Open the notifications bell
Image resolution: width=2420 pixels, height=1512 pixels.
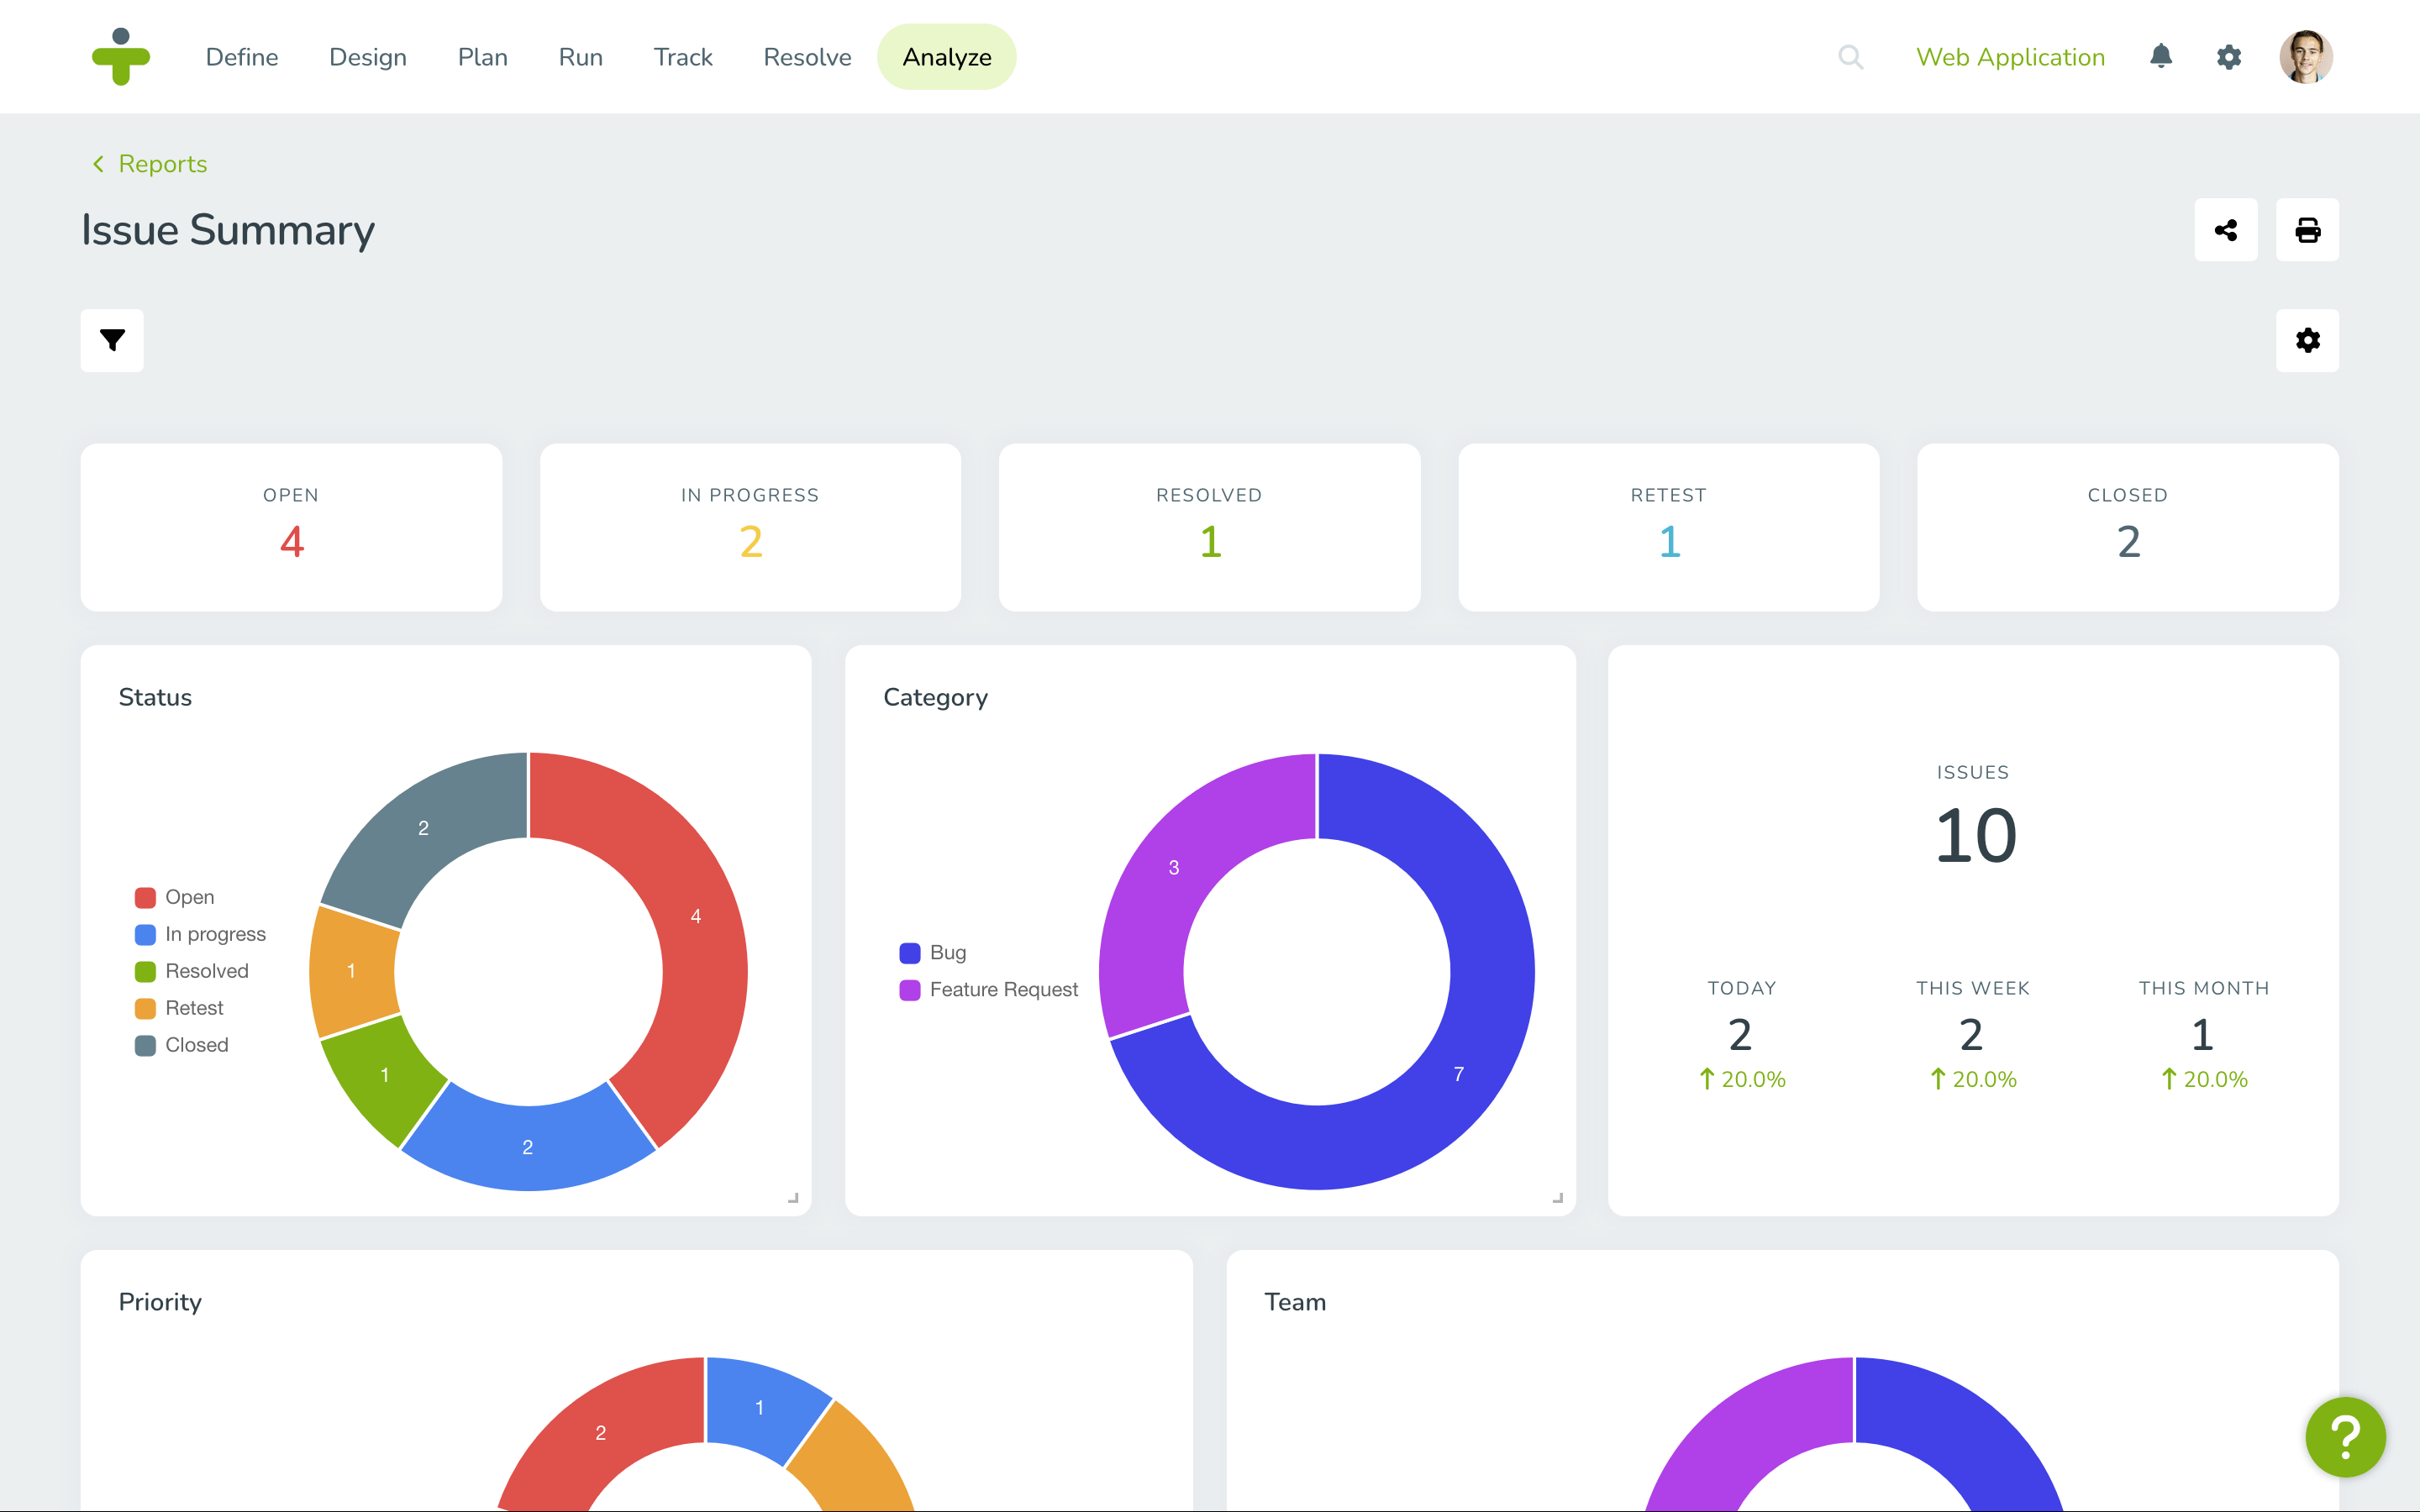[x=2160, y=56]
